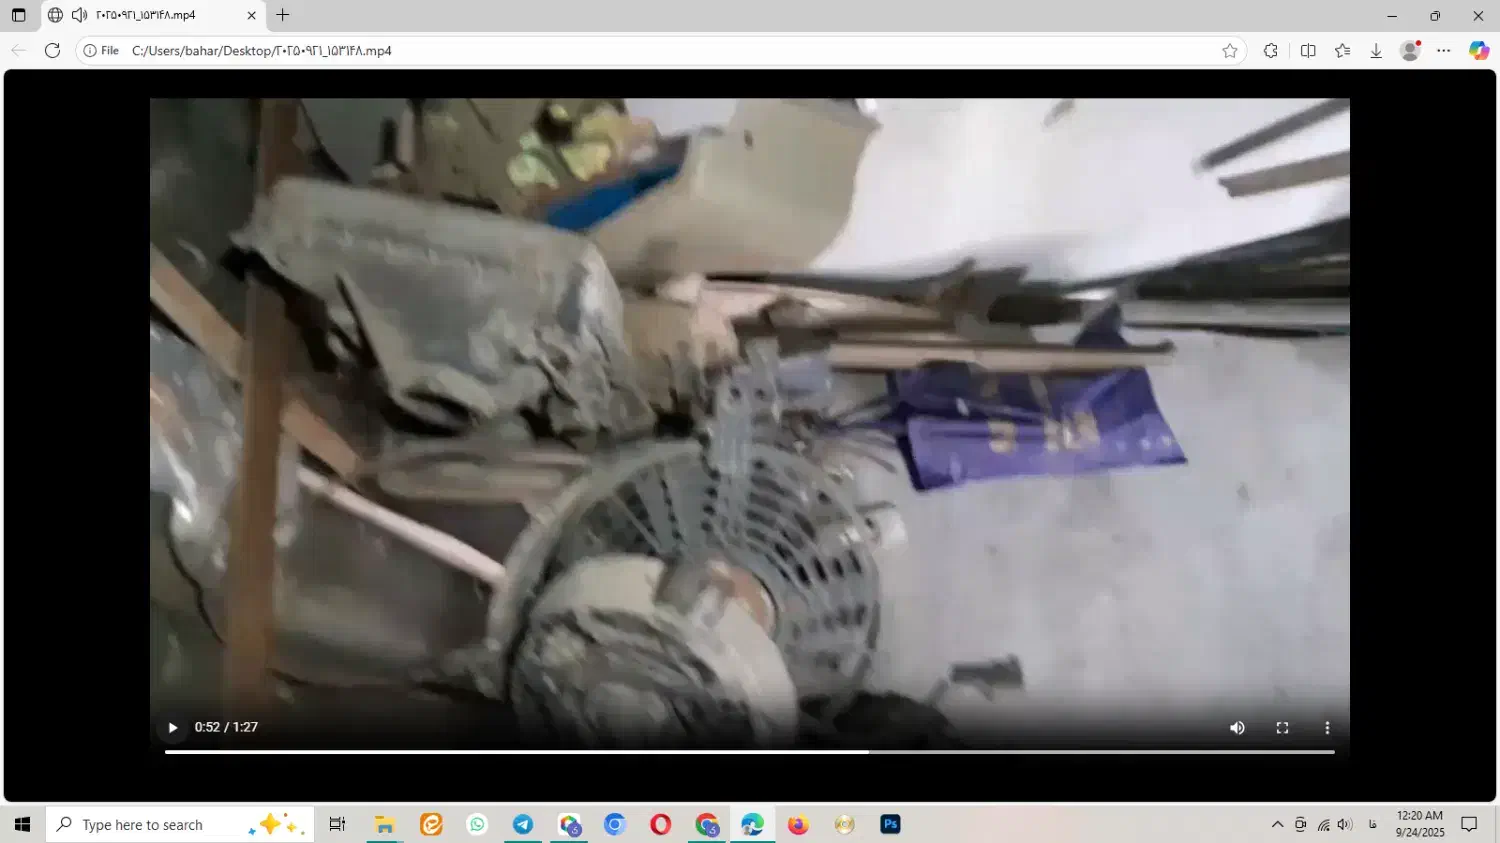Open the Downloads panel
Screen dimensions: 1500x843
tap(1376, 51)
